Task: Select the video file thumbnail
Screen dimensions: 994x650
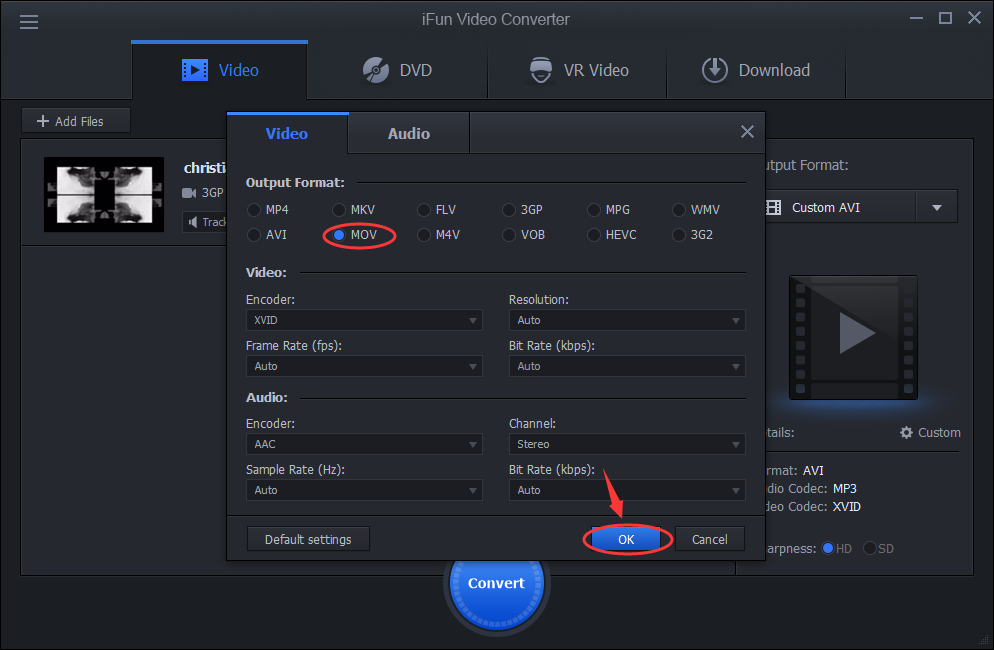Action: click(104, 194)
